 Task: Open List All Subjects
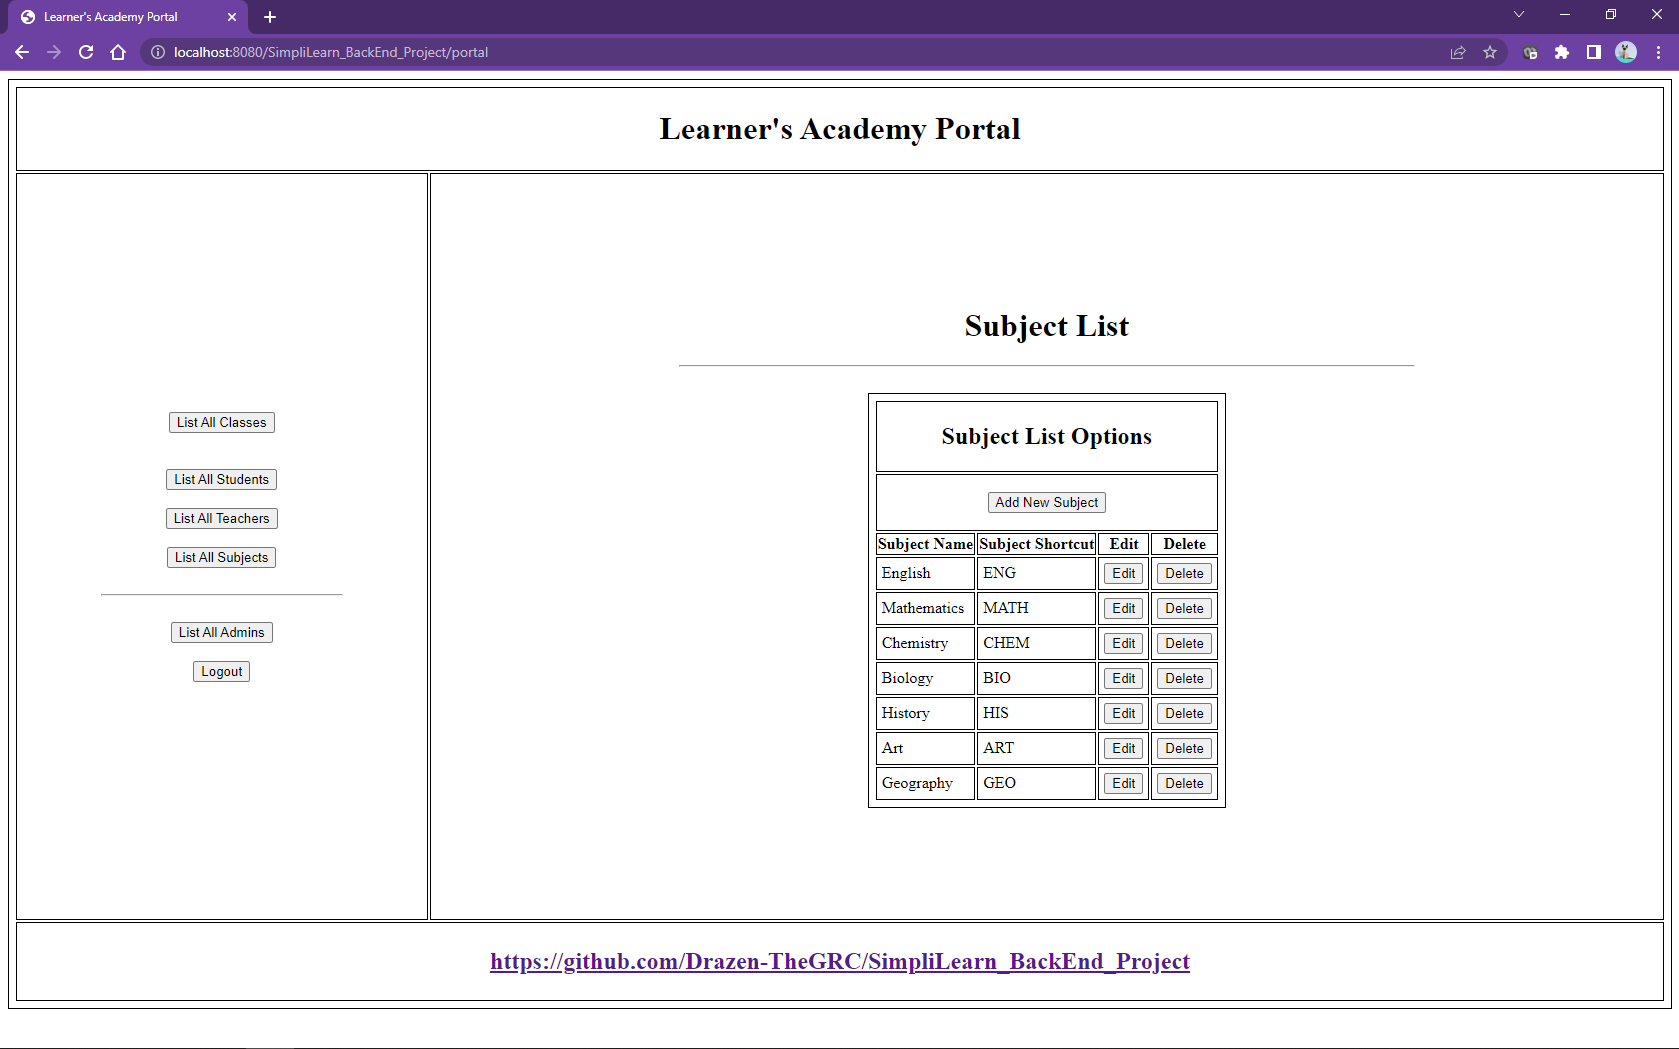tap(222, 558)
